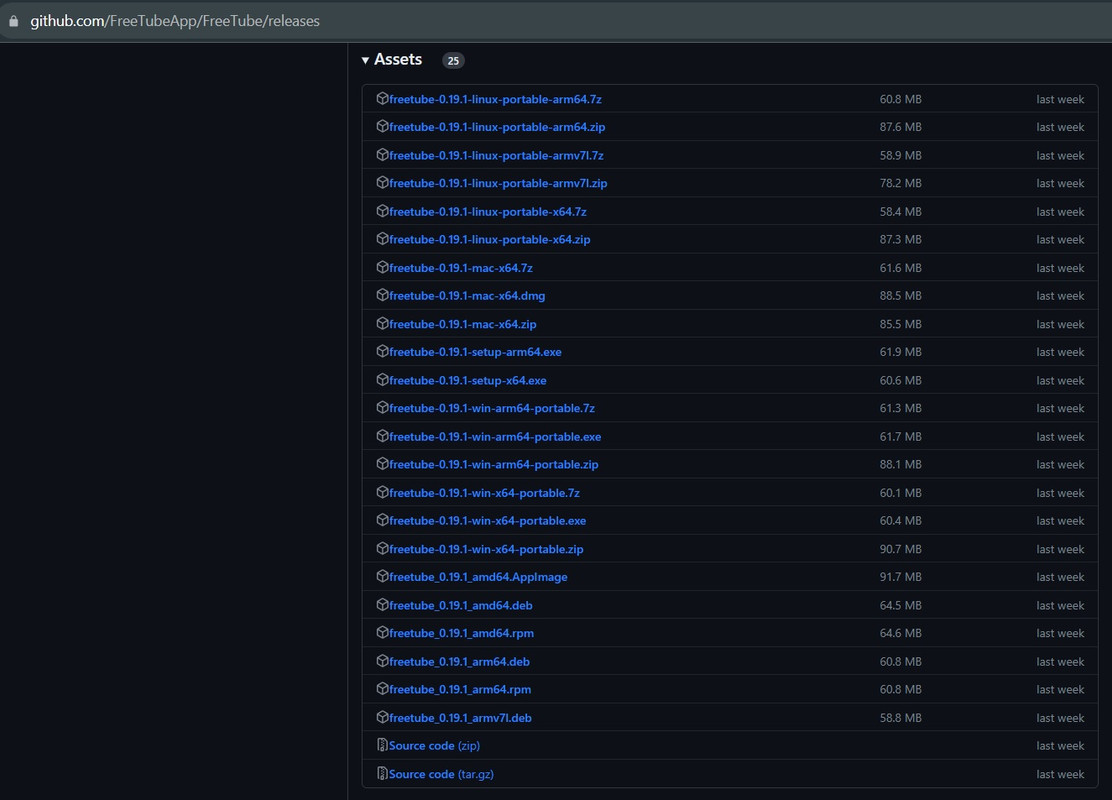This screenshot has width=1112, height=800.
Task: Download freetube-0.19.1-mac-x64.zip
Action: tap(462, 323)
